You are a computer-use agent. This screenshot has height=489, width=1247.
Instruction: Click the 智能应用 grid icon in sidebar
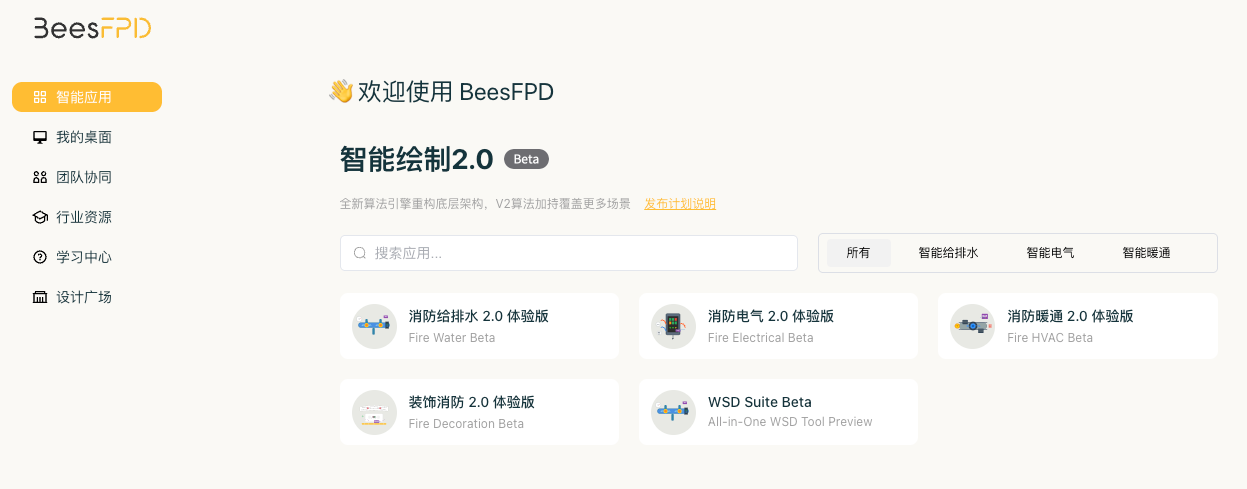click(x=40, y=97)
